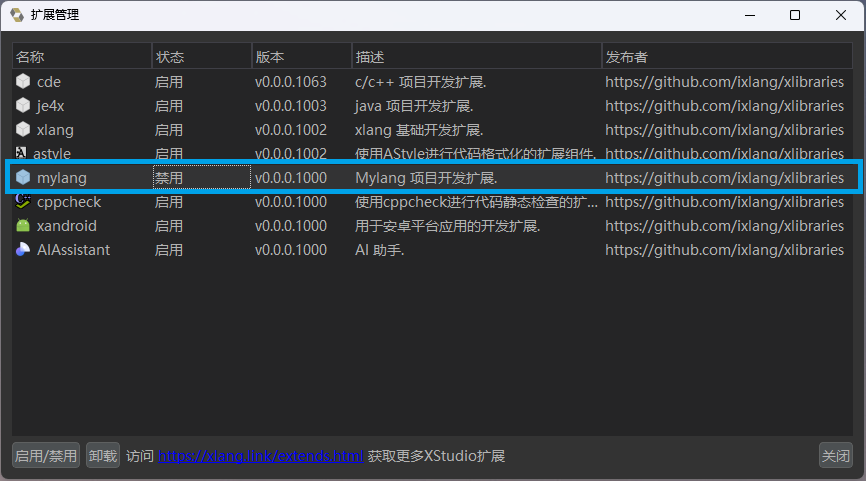The height and width of the screenshot is (481, 866).
Task: Click the 启用 status of AIAssistant
Action: (x=168, y=250)
